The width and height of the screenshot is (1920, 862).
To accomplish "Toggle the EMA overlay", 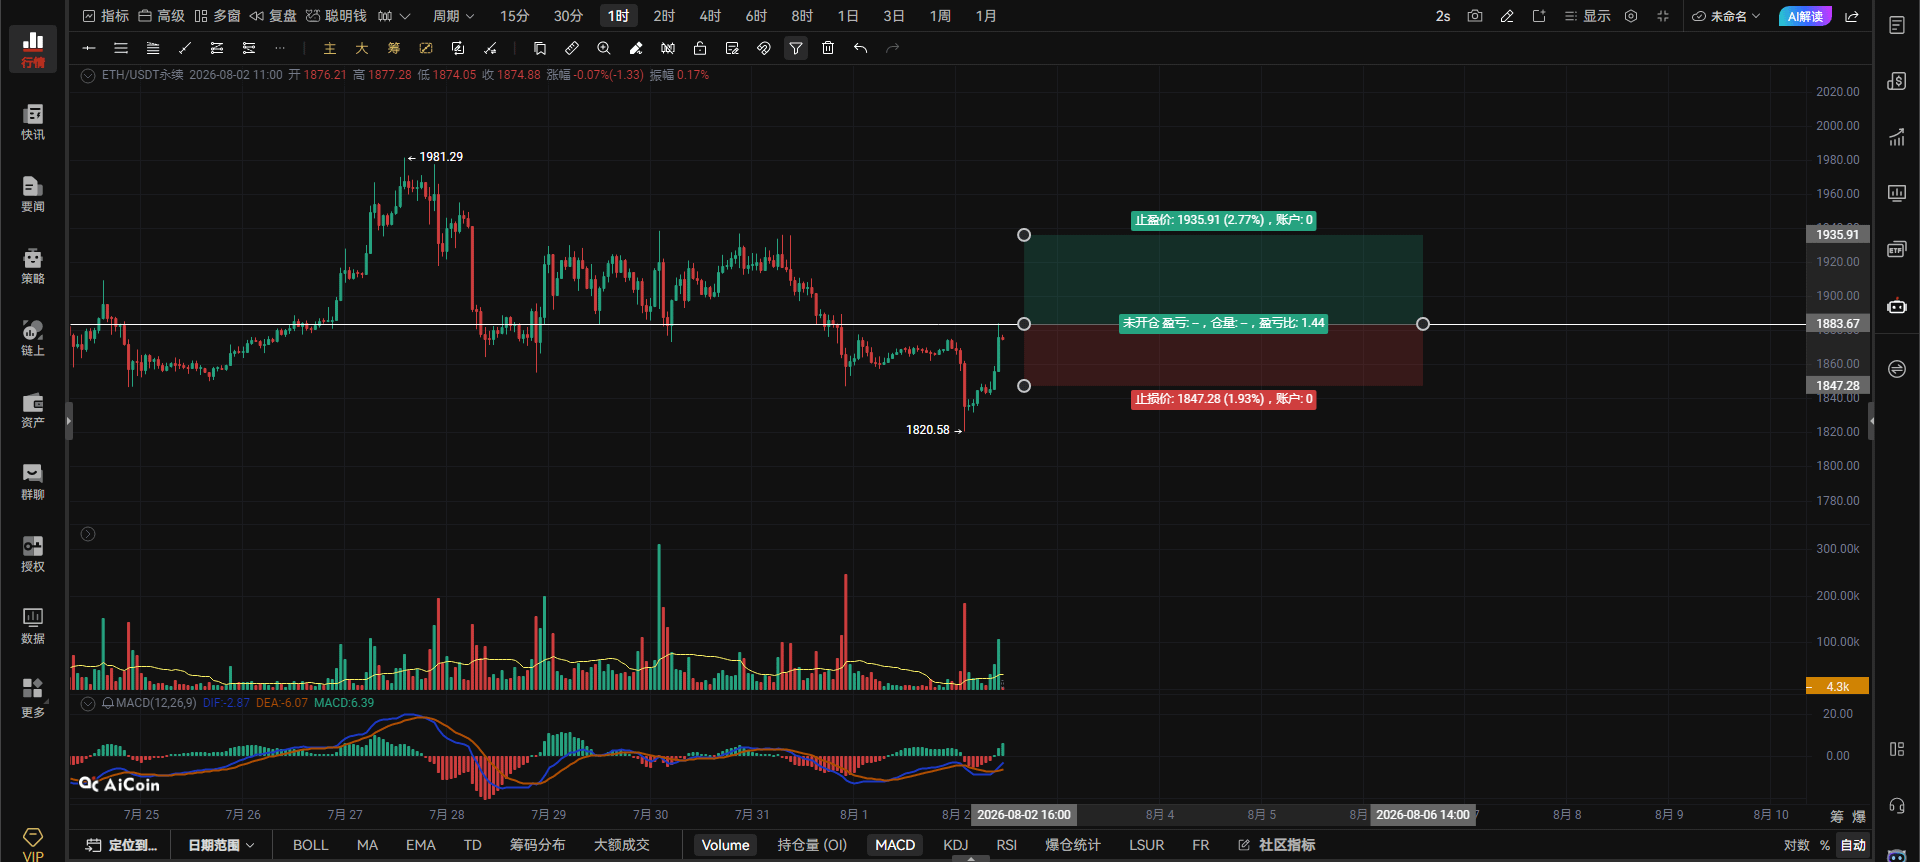I will [x=421, y=845].
